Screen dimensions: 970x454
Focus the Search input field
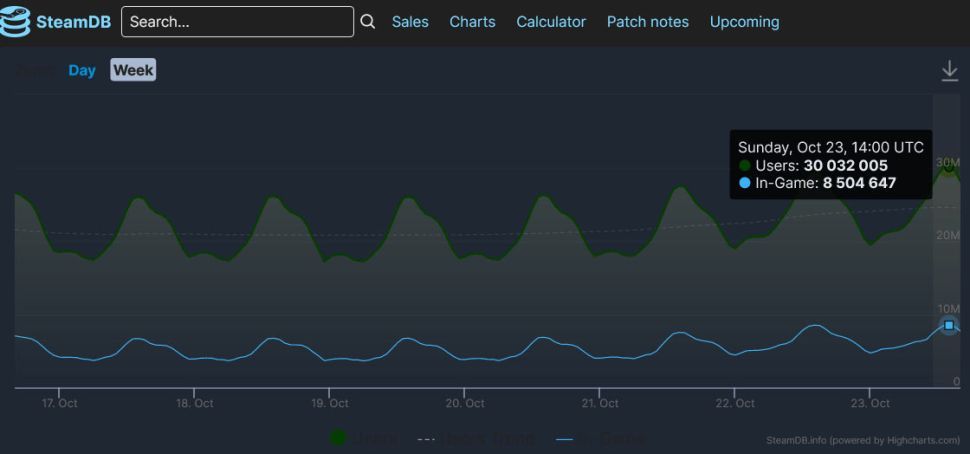(x=238, y=22)
